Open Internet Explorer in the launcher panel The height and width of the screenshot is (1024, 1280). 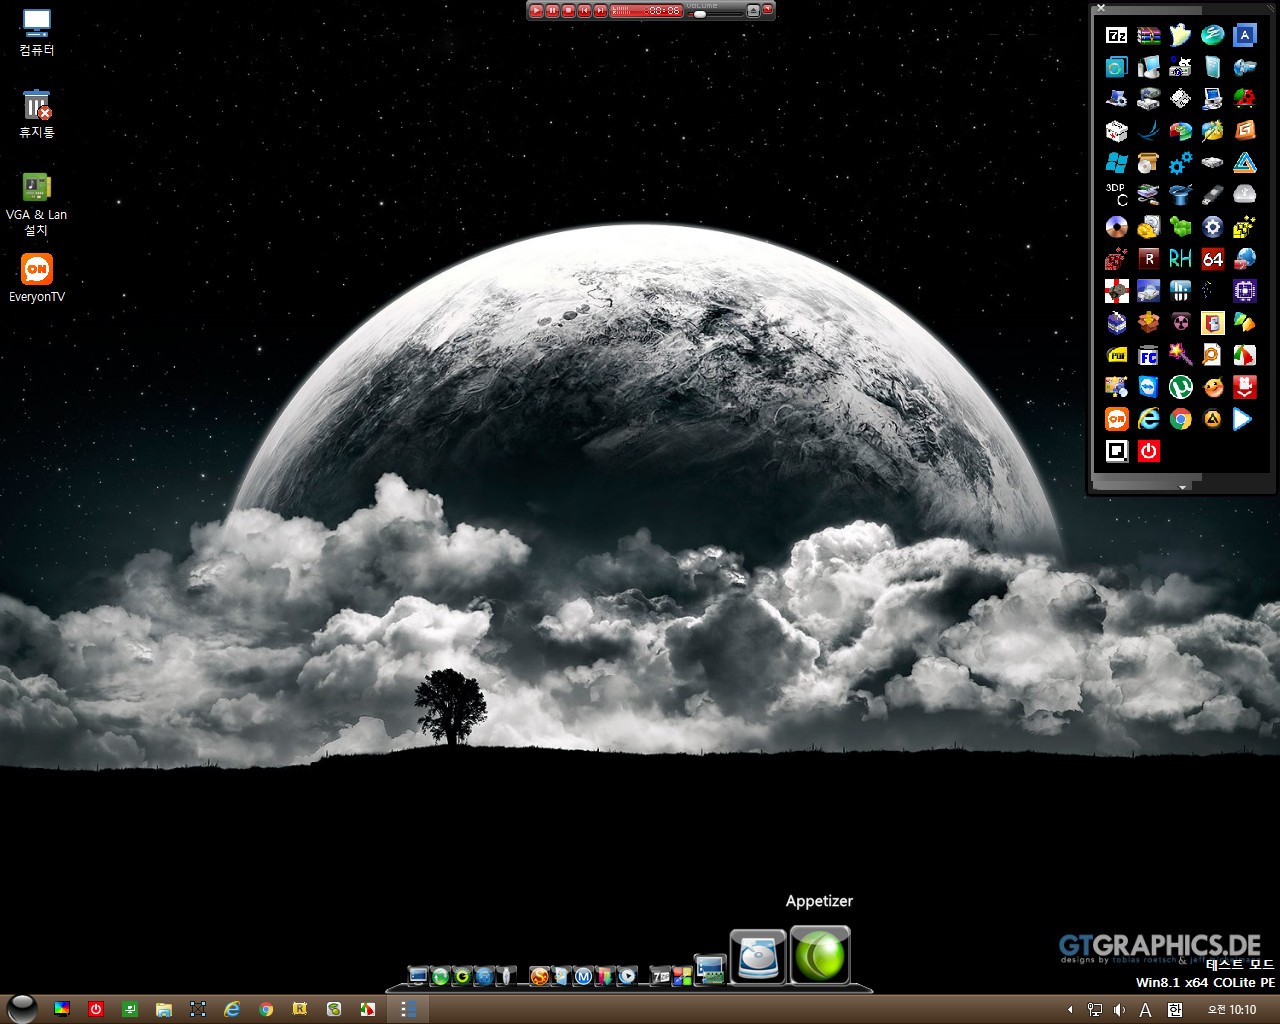pos(1149,419)
